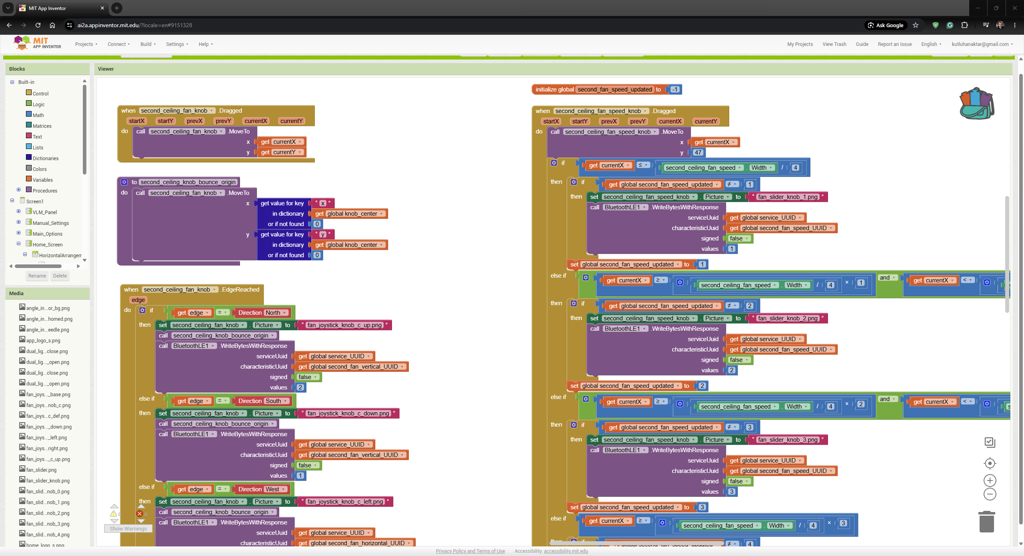Viewport: 1024px width, 556px height.
Task: Open the Help menu
Action: click(x=206, y=44)
